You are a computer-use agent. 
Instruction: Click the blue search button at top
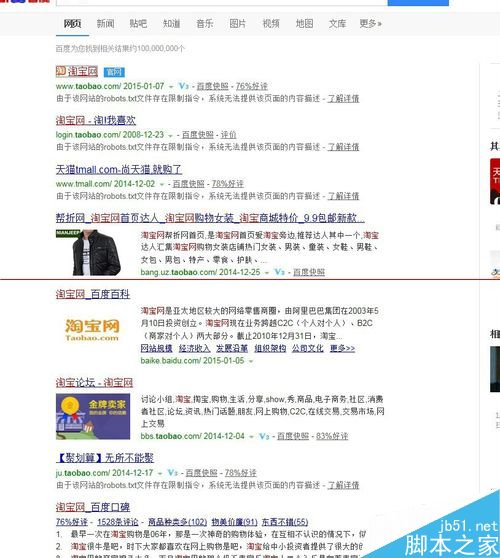pos(418,2)
